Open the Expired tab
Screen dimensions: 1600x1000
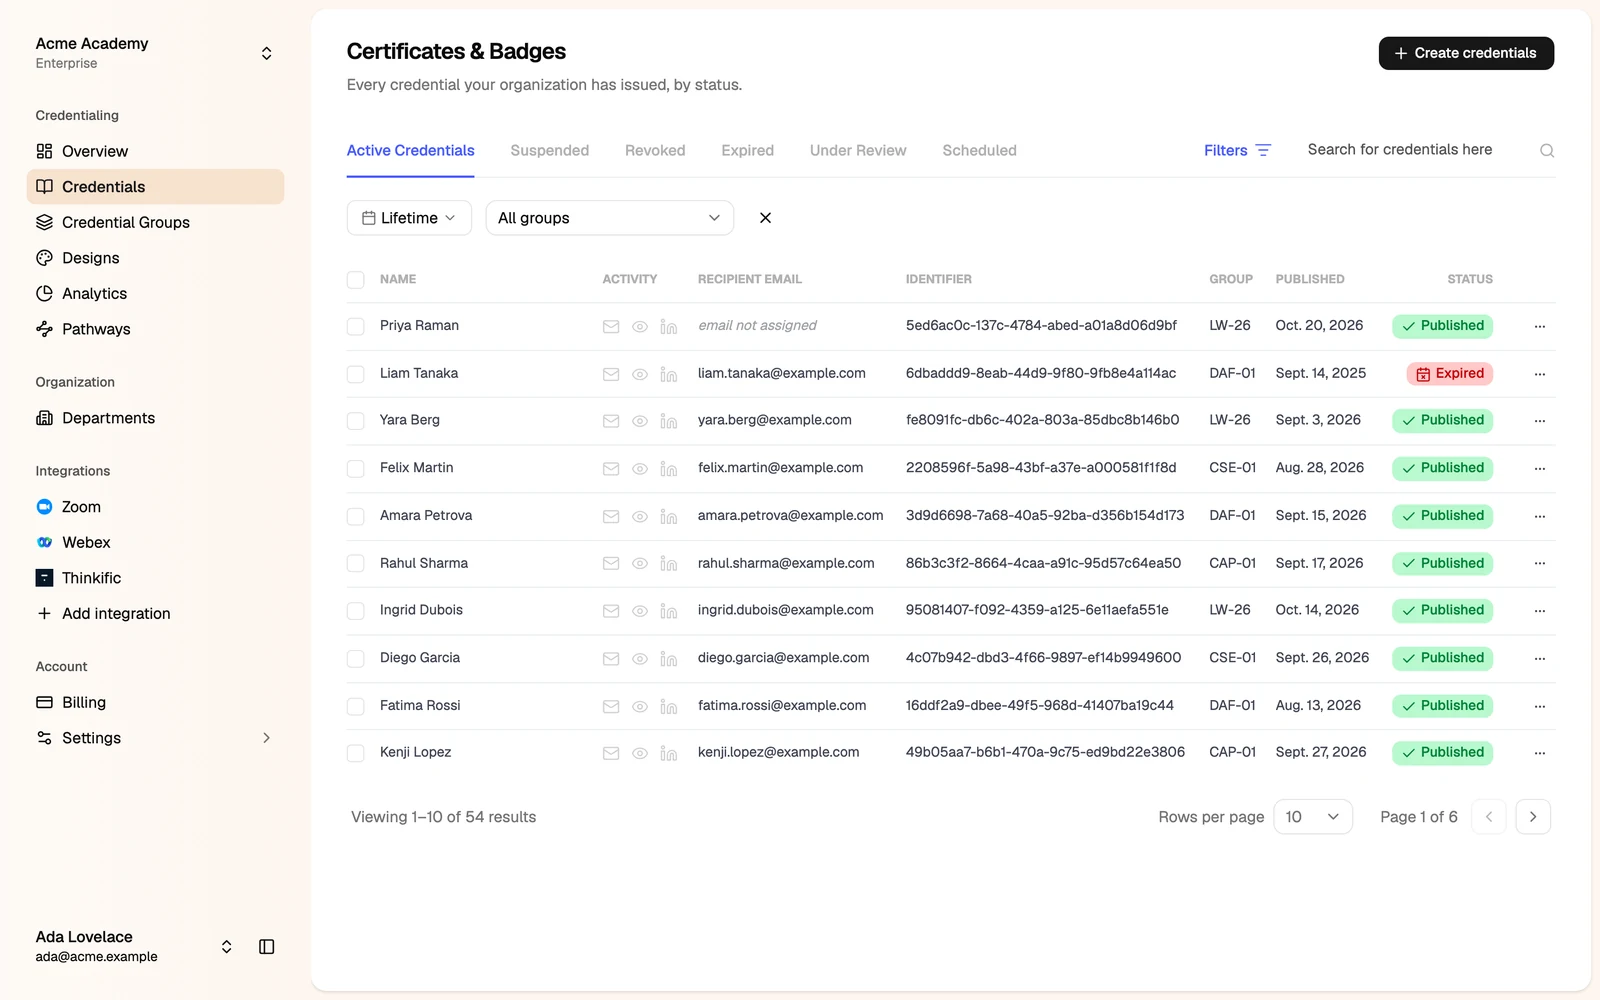click(x=748, y=151)
